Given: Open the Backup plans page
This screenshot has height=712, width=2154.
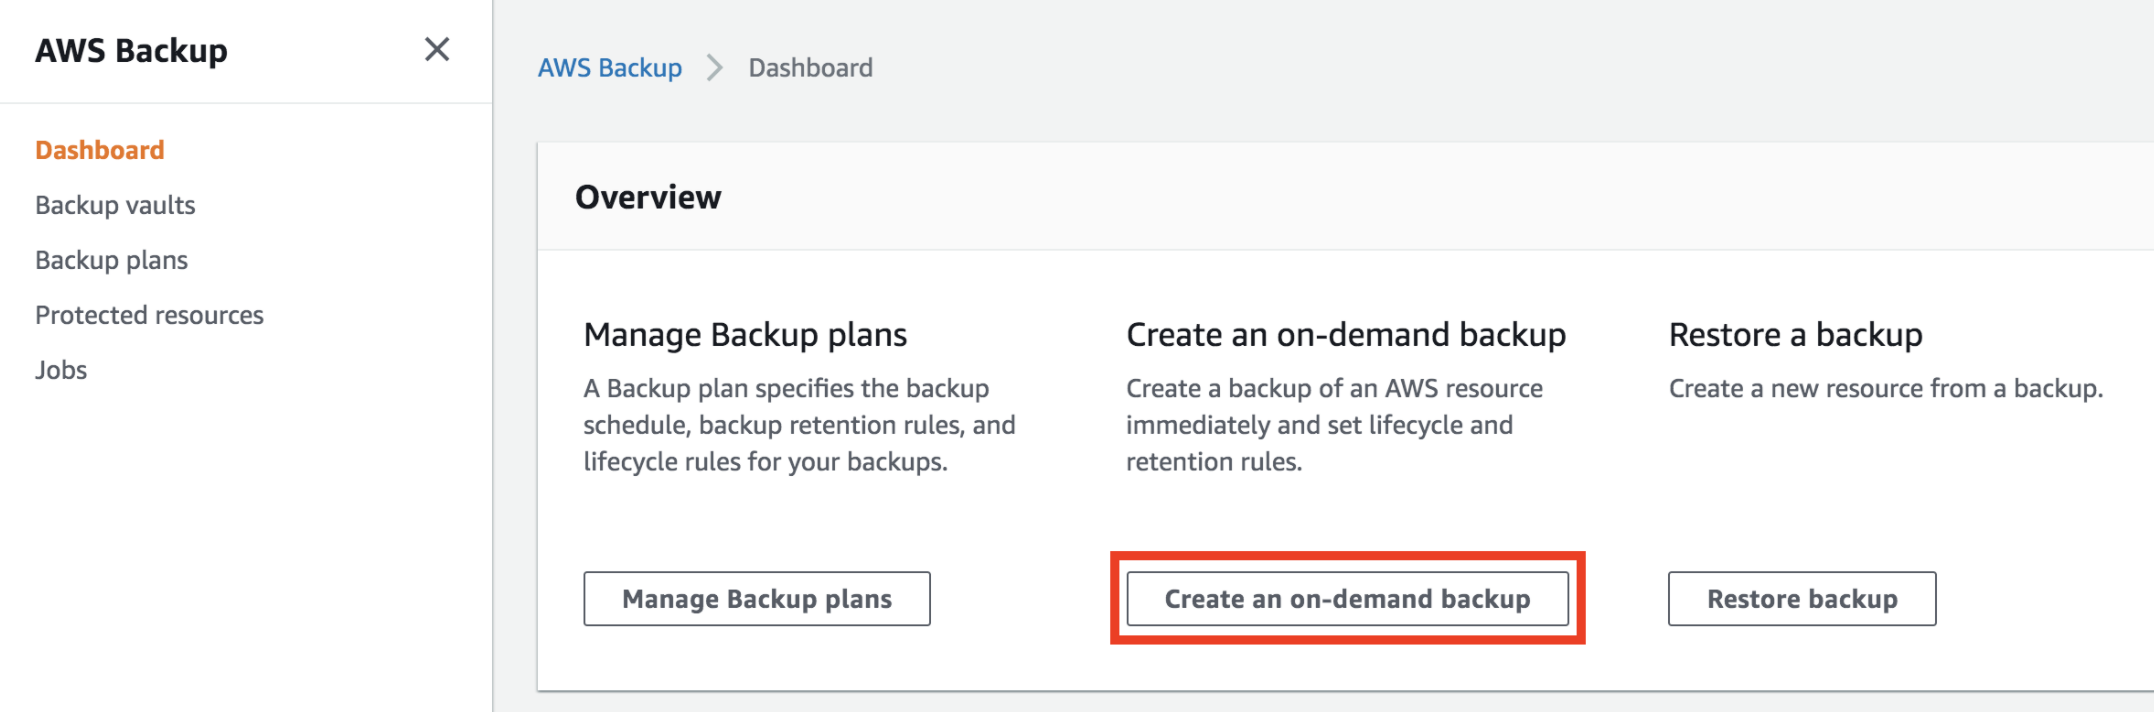Looking at the screenshot, I should pos(111,260).
